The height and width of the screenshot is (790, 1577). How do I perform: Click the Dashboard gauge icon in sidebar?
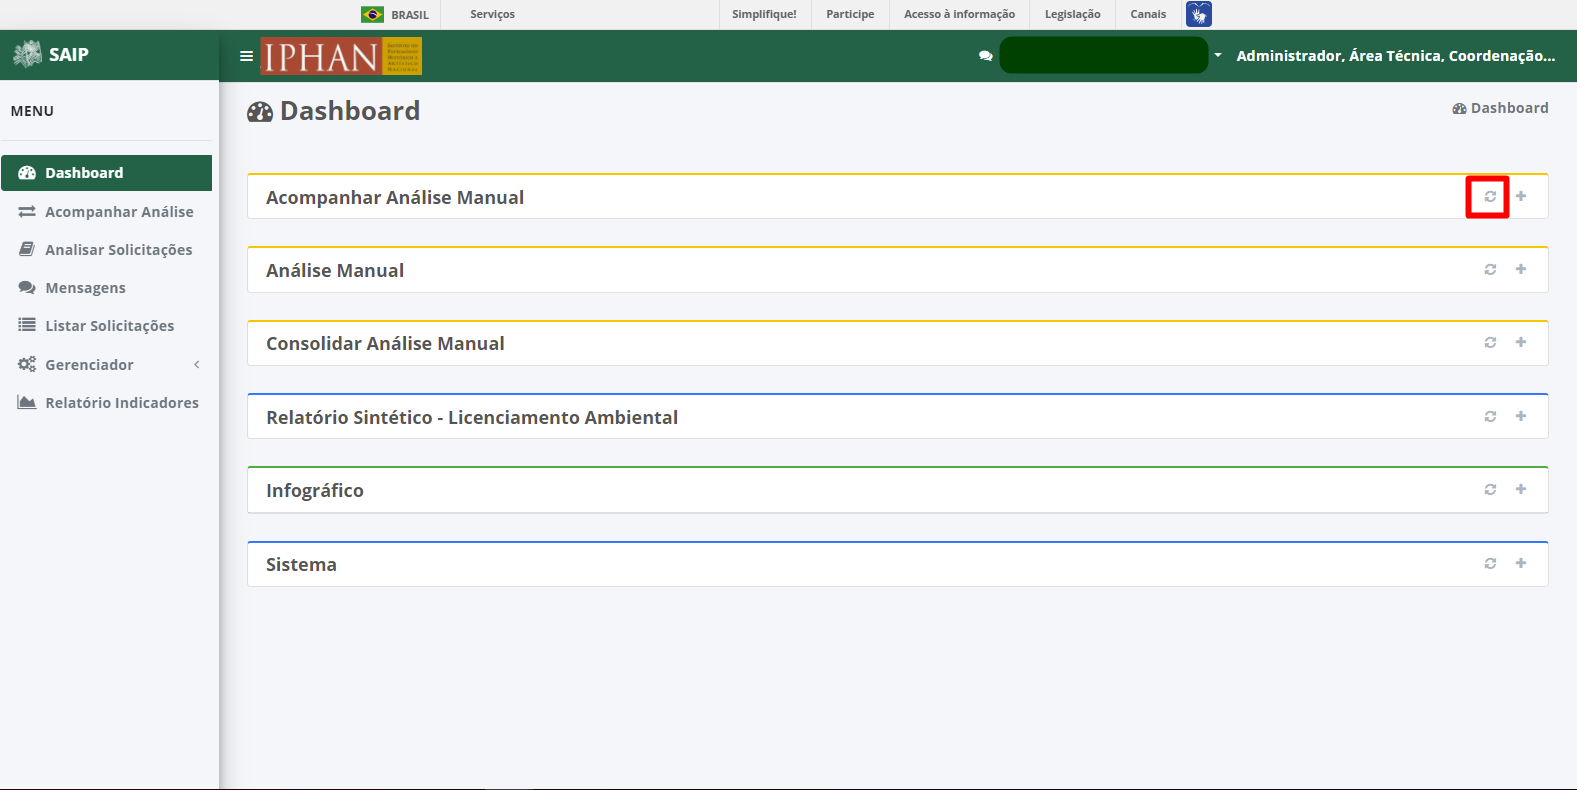[27, 173]
